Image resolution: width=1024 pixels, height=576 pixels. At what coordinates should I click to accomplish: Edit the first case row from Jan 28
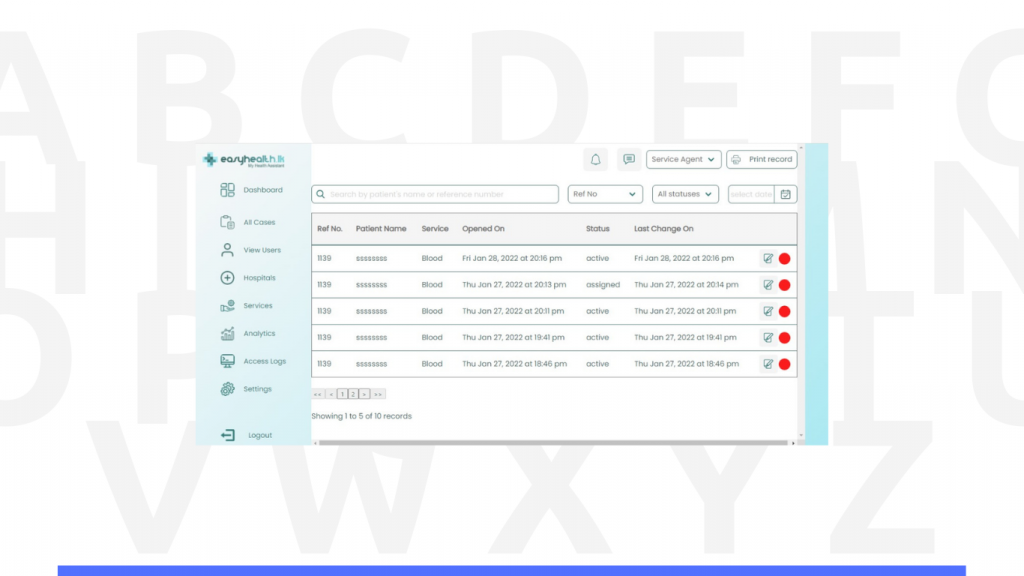(768, 258)
